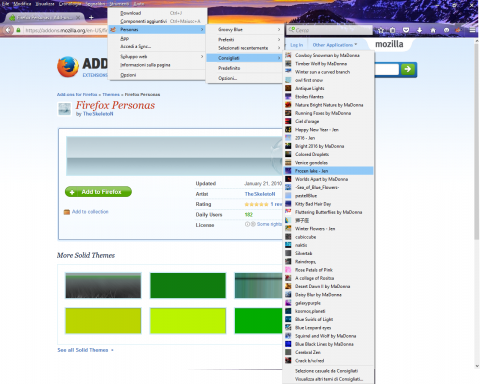Click the bookmark star icon in toolbar
Image resolution: width=480 pixels, height=384 pixels.
click(x=381, y=30)
